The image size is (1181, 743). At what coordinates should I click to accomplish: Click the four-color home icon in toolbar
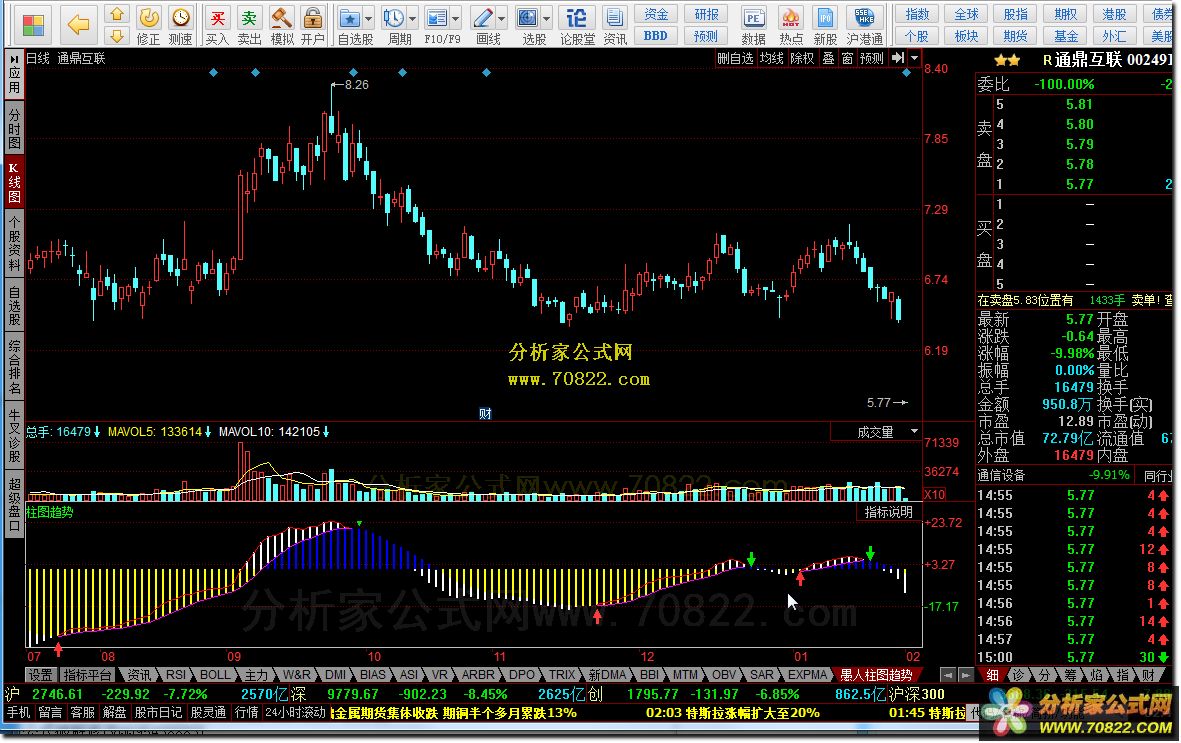(x=32, y=25)
